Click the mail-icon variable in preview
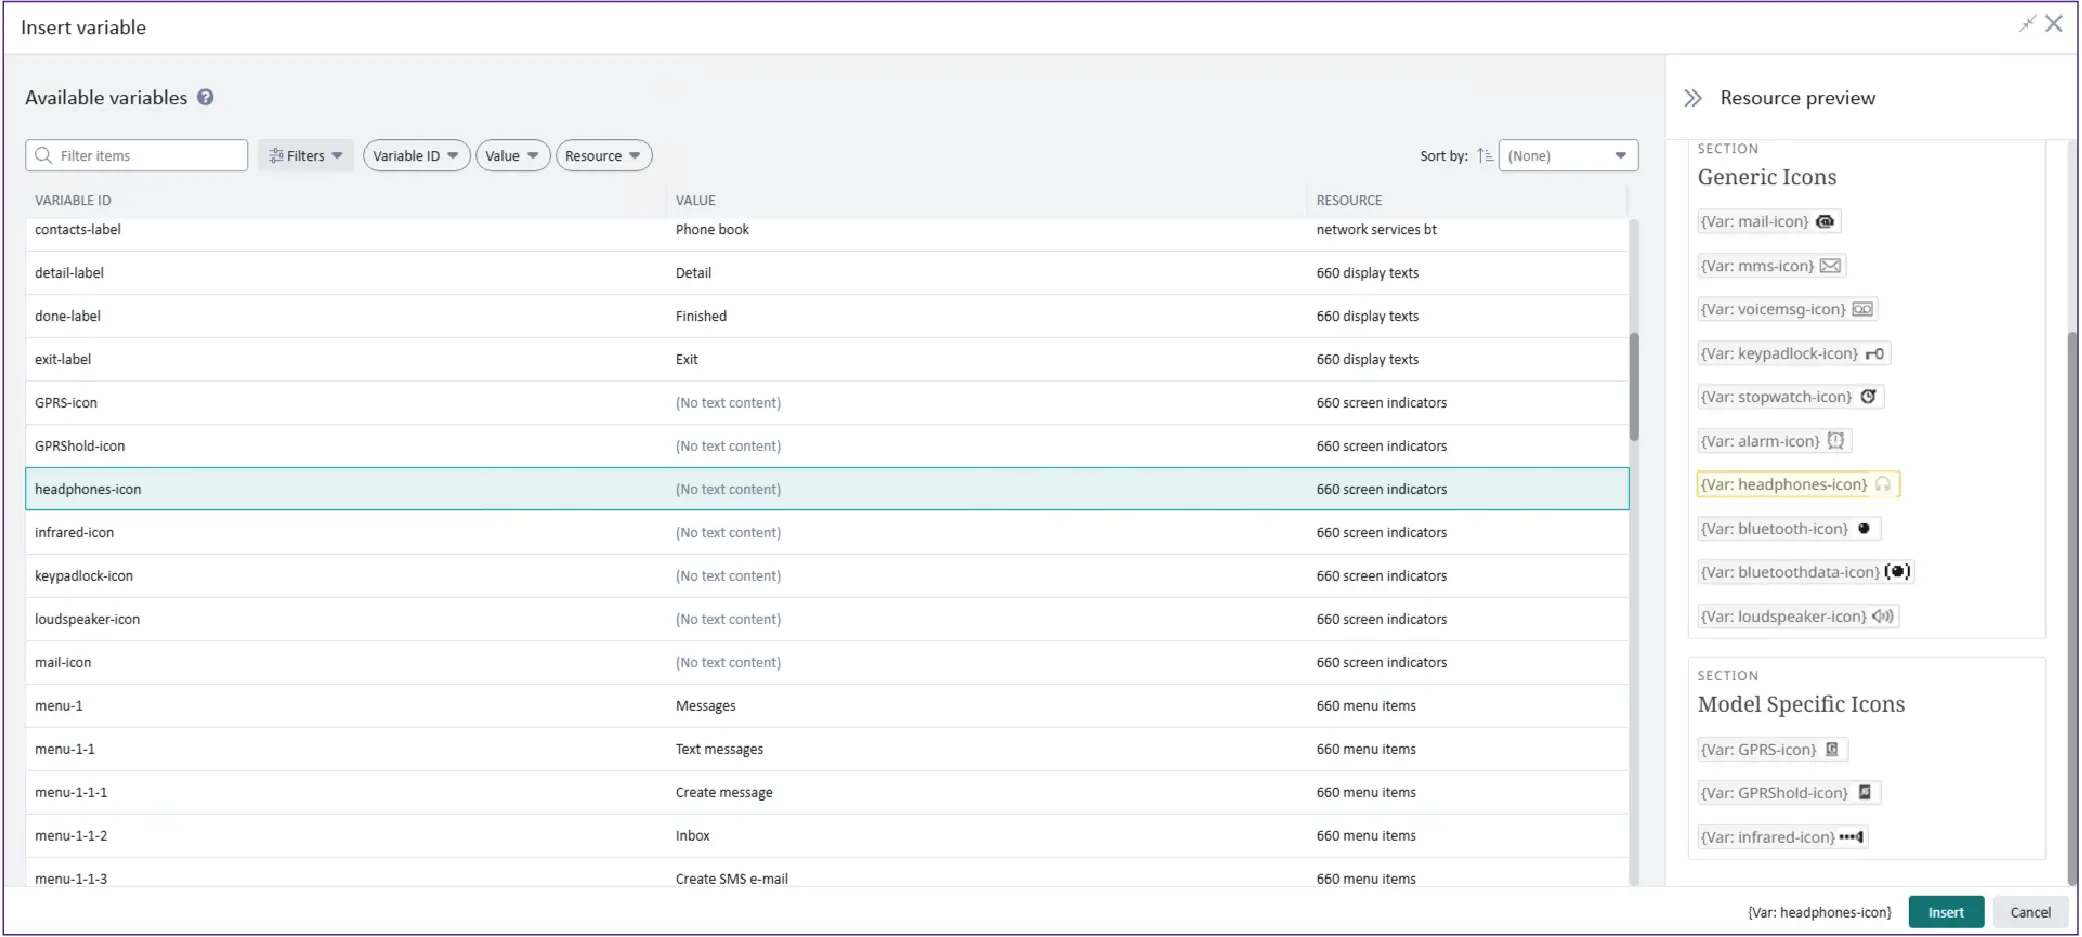This screenshot has height=937, width=2082. 1767,222
